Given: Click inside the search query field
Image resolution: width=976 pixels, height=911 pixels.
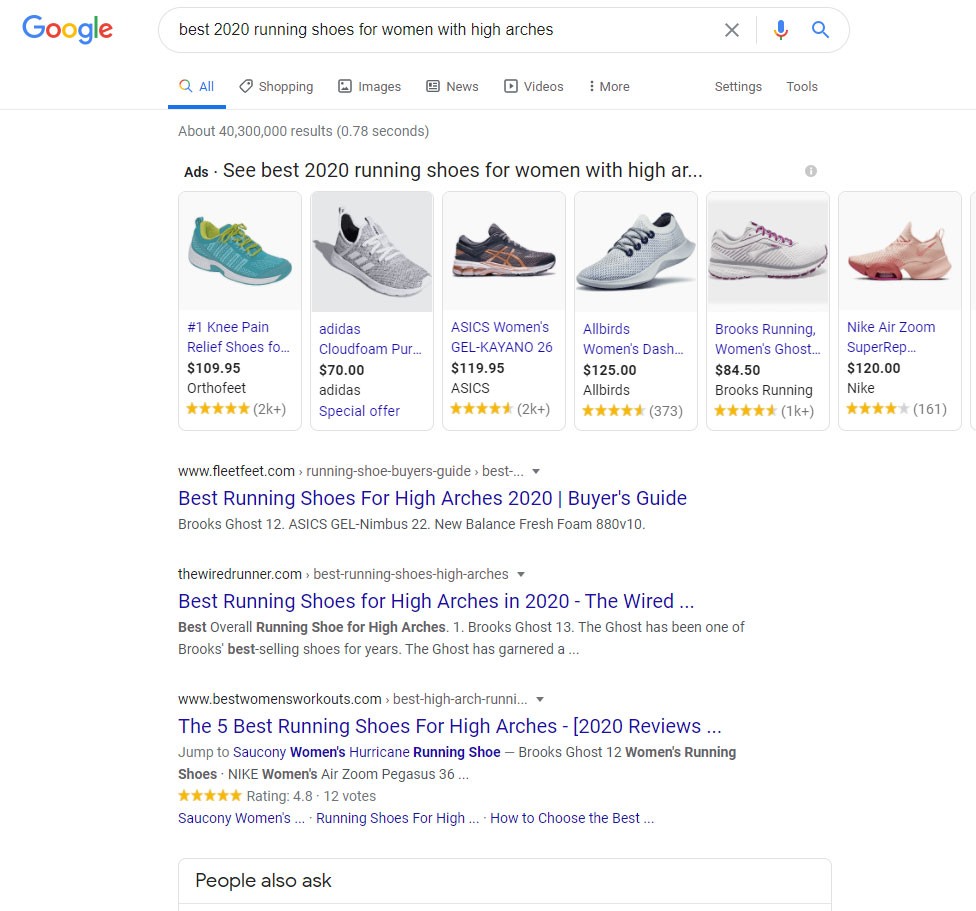Looking at the screenshot, I should pyautogui.click(x=440, y=30).
